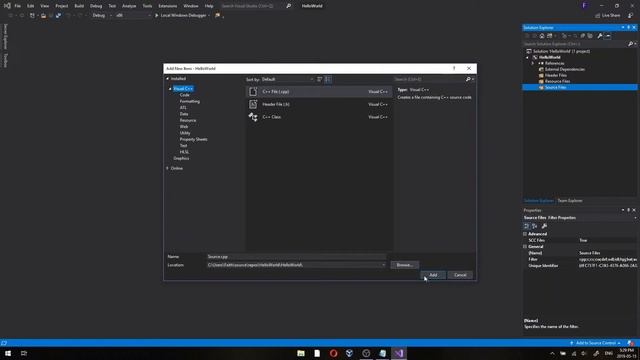The width and height of the screenshot is (640, 360).
Task: Collapse the Visual C++ tree node
Action: [x=170, y=89]
